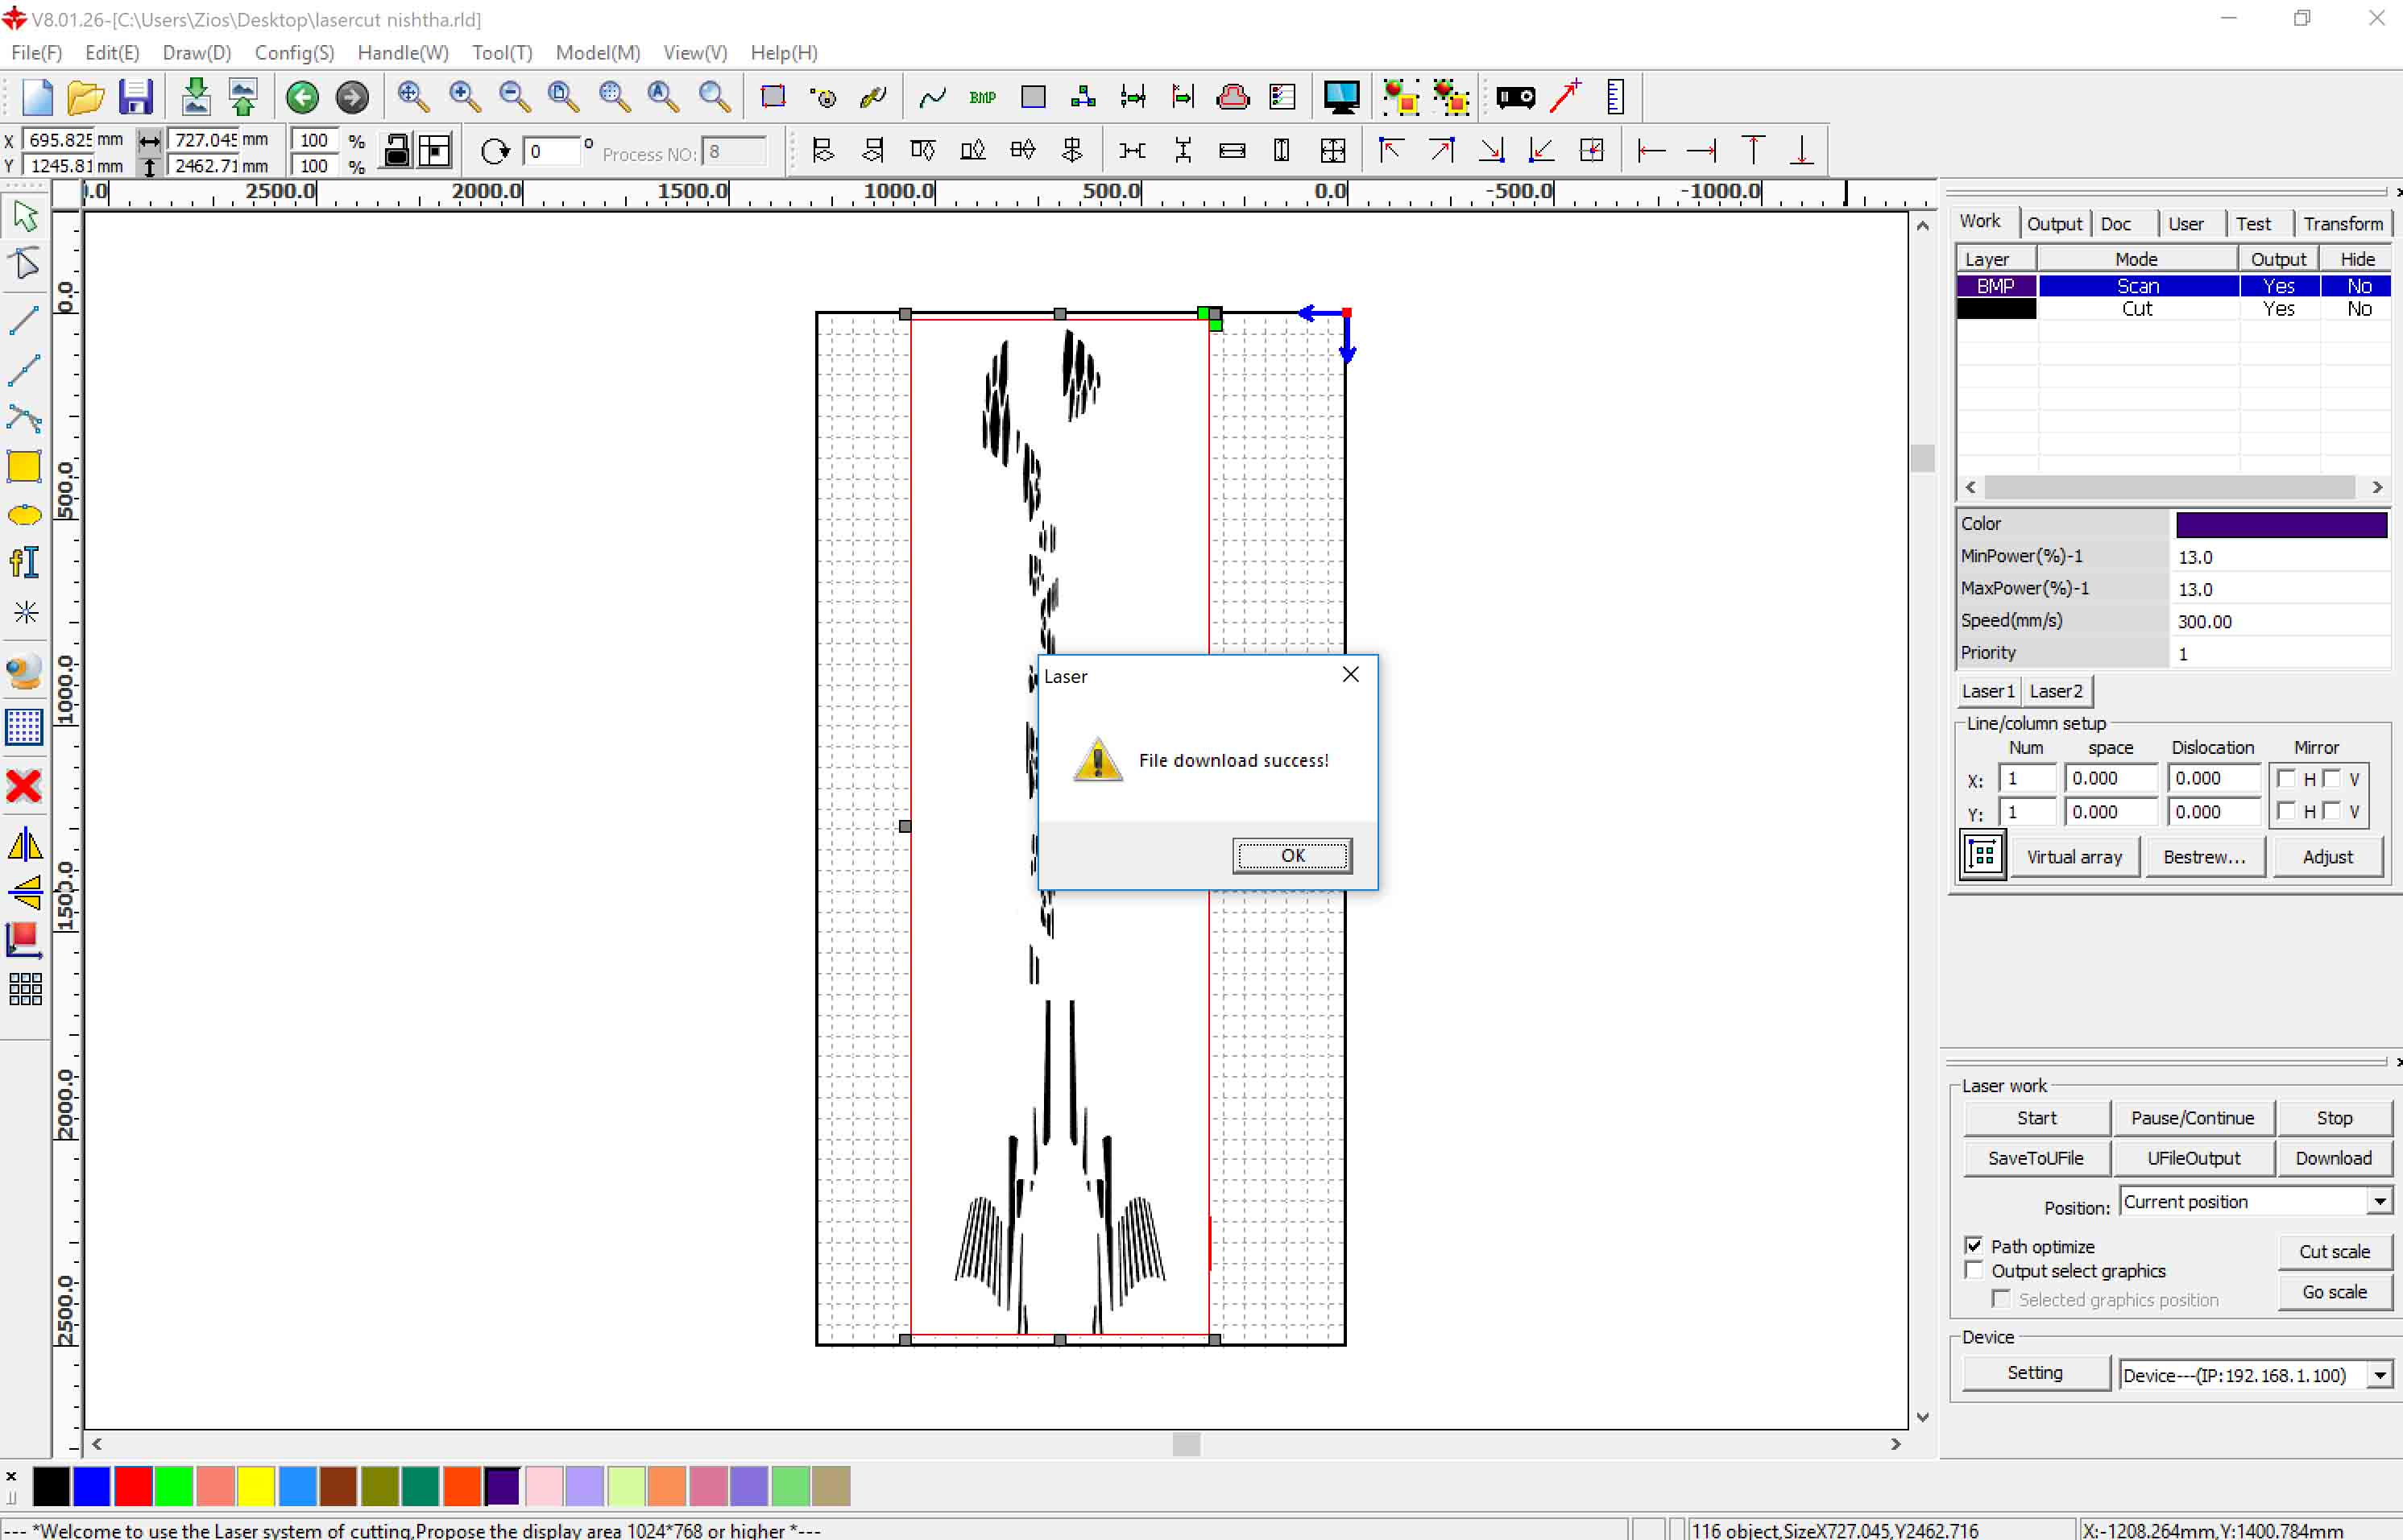The width and height of the screenshot is (2403, 1540).
Task: Check the X row Mirror V checkbox
Action: (x=2332, y=779)
